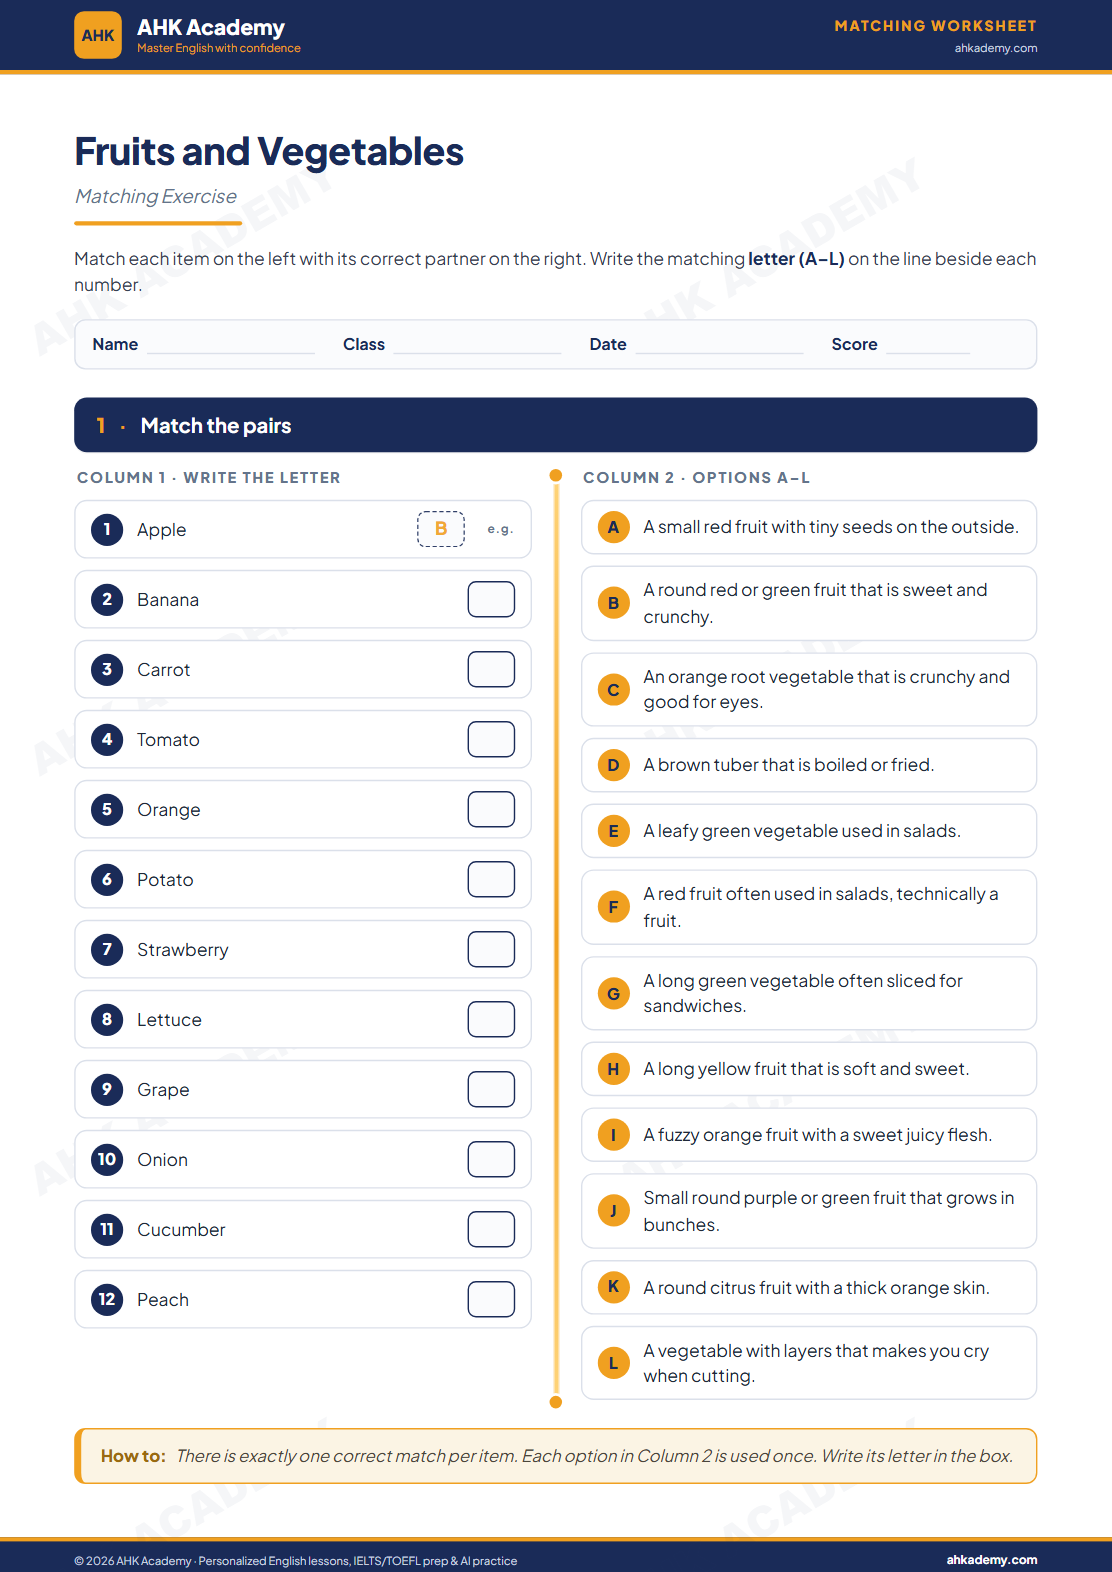Viewport: 1112px width, 1572px height.
Task: Click the letter D option badge
Action: [x=613, y=765]
